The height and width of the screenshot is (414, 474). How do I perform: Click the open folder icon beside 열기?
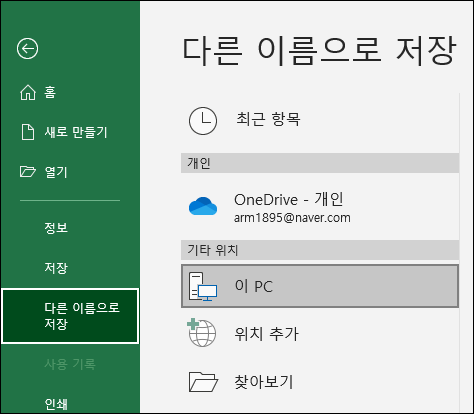click(28, 172)
